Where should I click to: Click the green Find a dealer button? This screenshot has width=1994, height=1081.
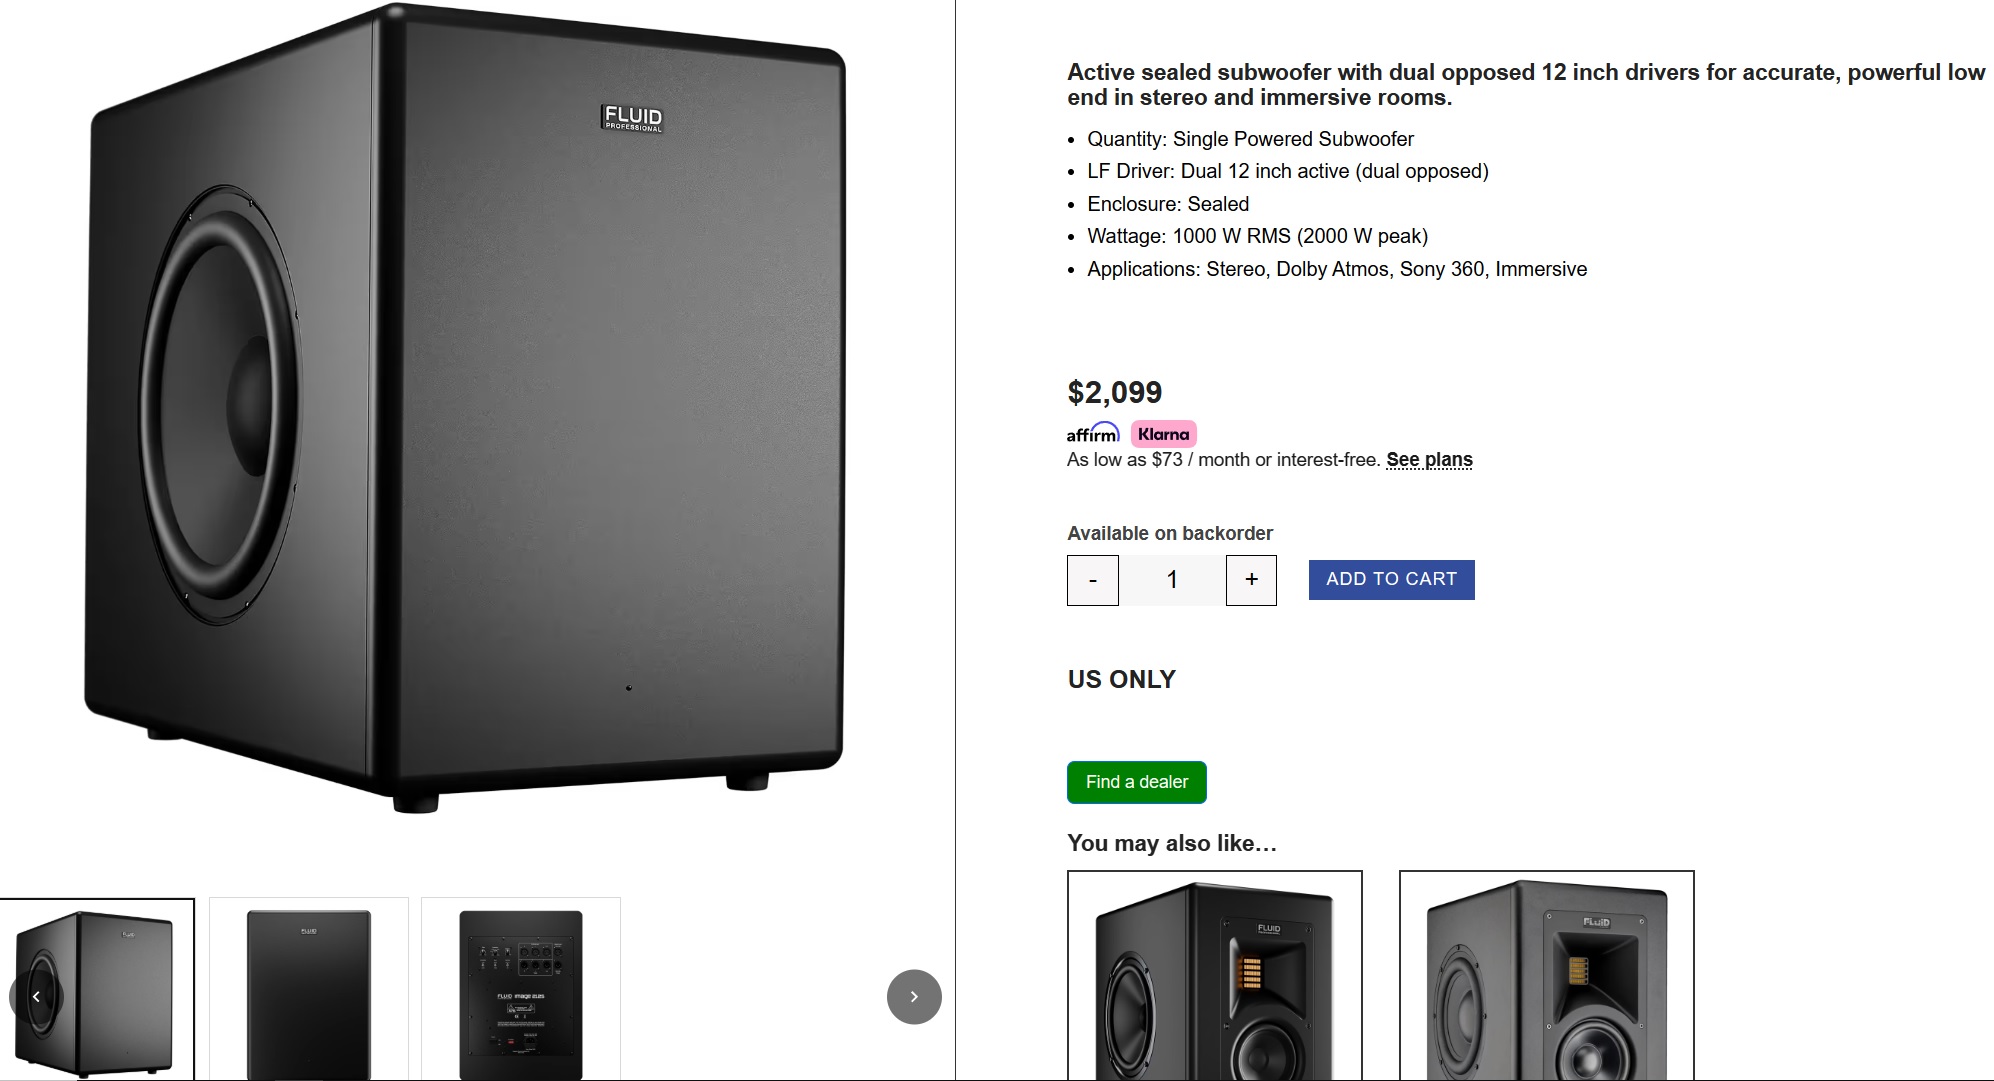(1136, 782)
